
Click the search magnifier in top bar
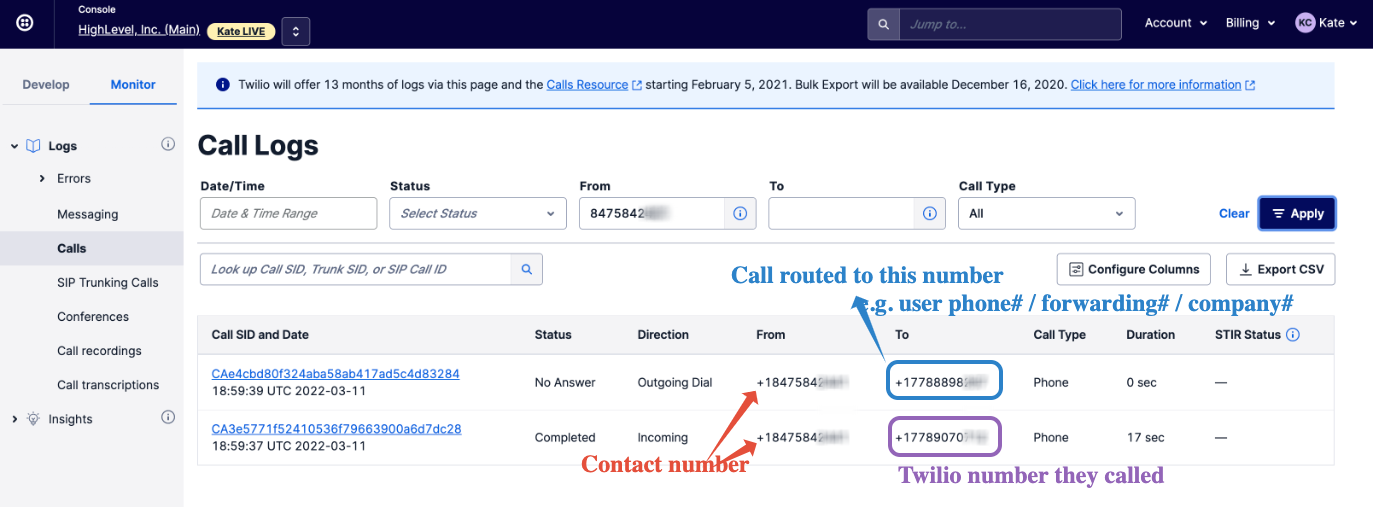pos(883,24)
